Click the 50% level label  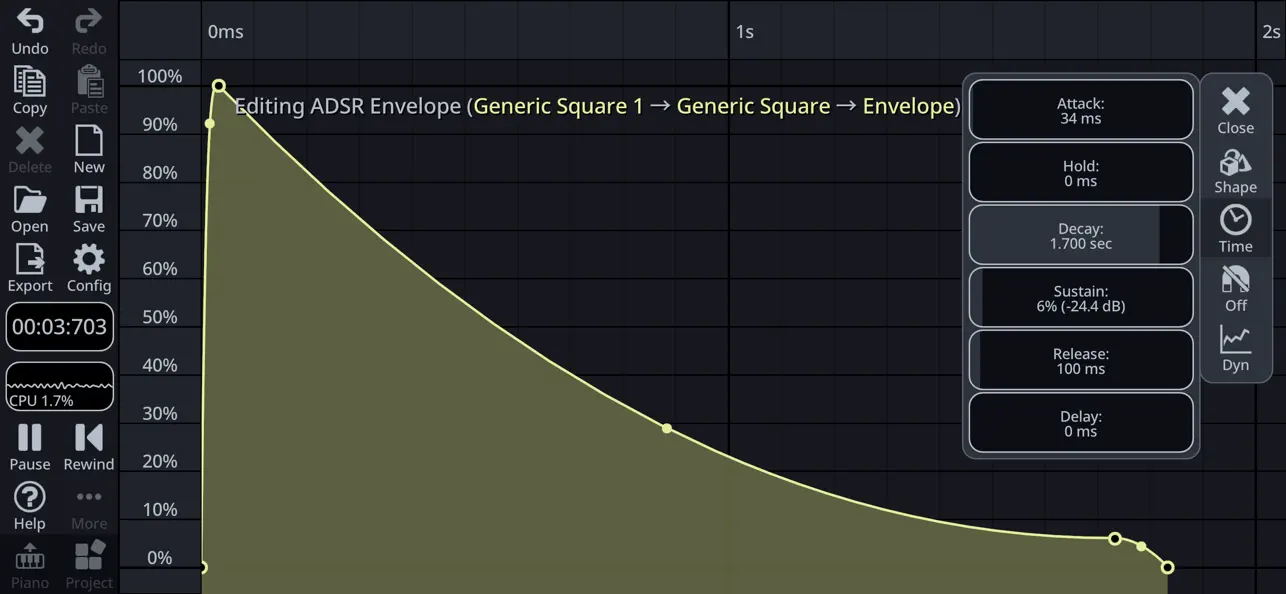(160, 317)
